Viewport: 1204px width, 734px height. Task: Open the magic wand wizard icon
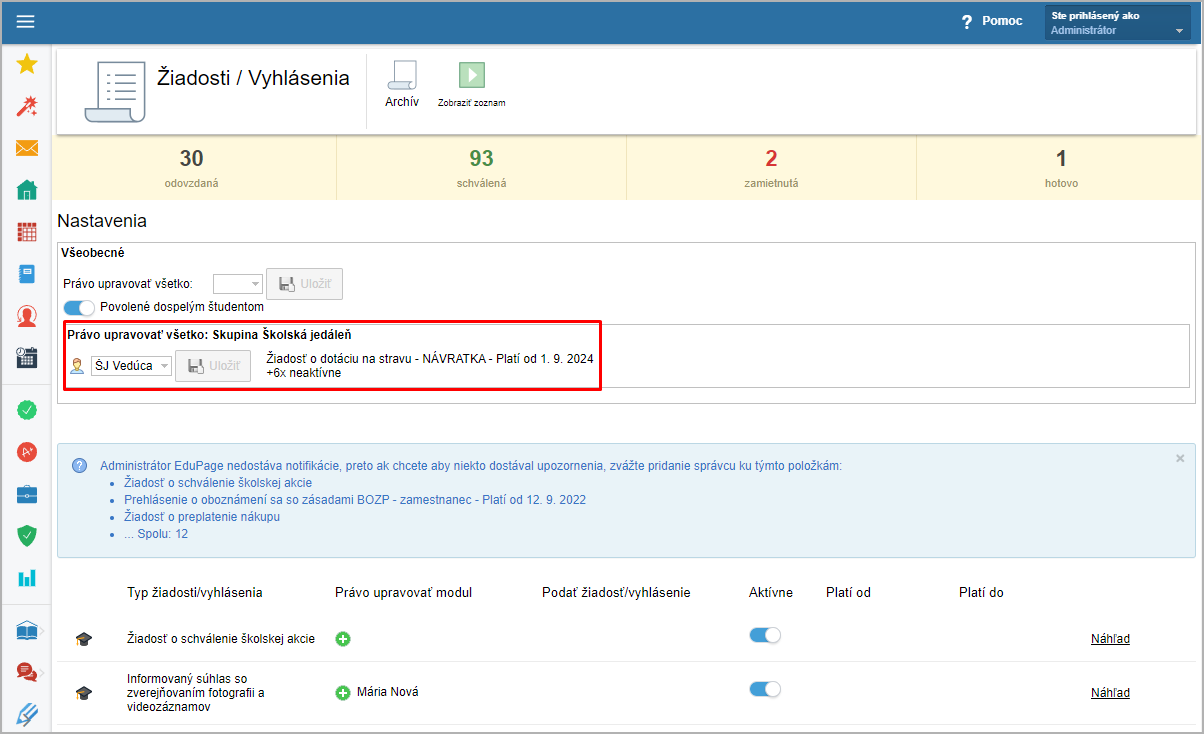tap(27, 107)
